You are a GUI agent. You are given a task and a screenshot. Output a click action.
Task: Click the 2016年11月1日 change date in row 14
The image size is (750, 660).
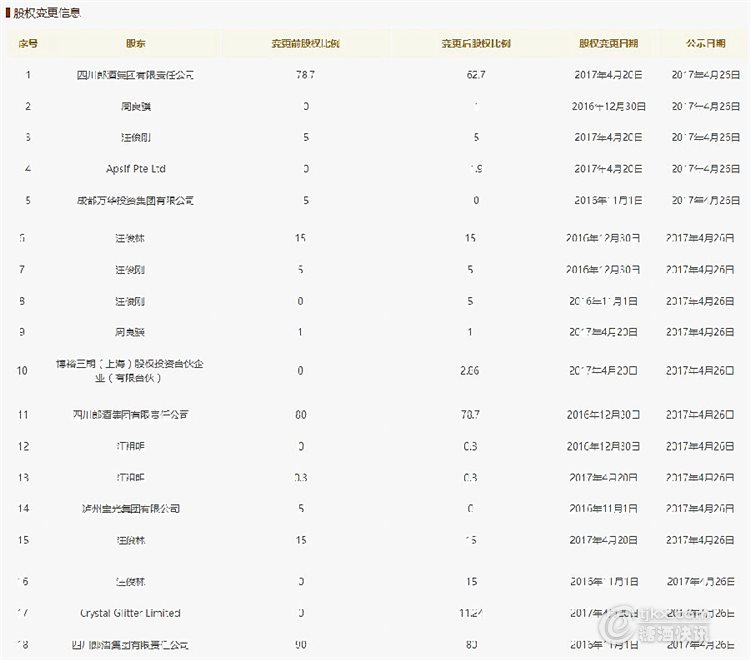(603, 508)
